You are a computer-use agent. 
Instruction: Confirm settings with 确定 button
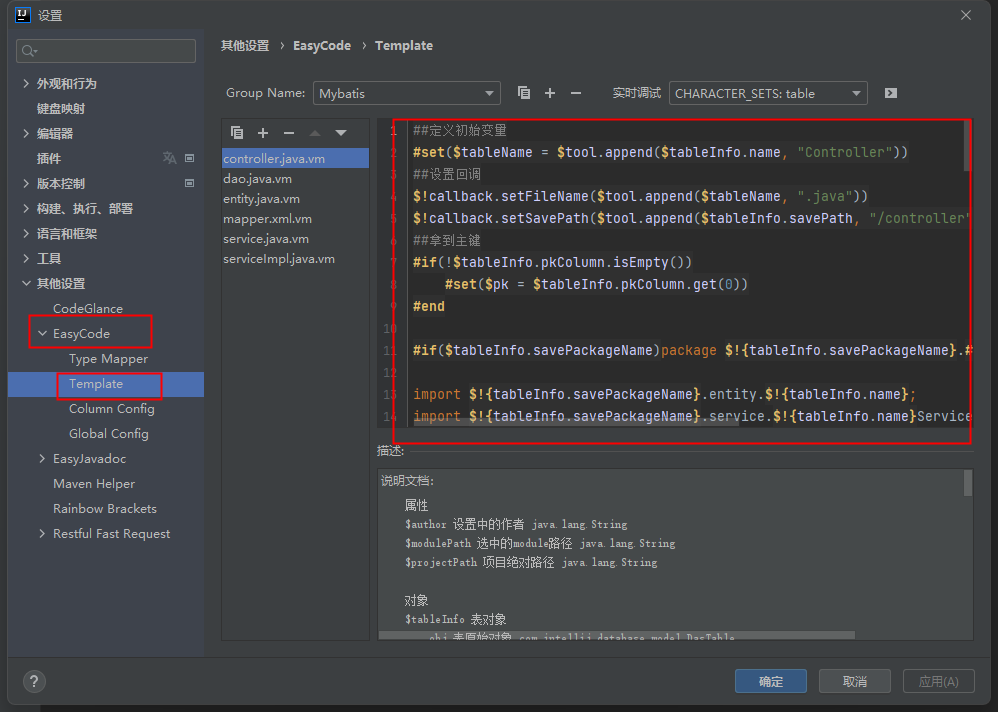pos(770,681)
